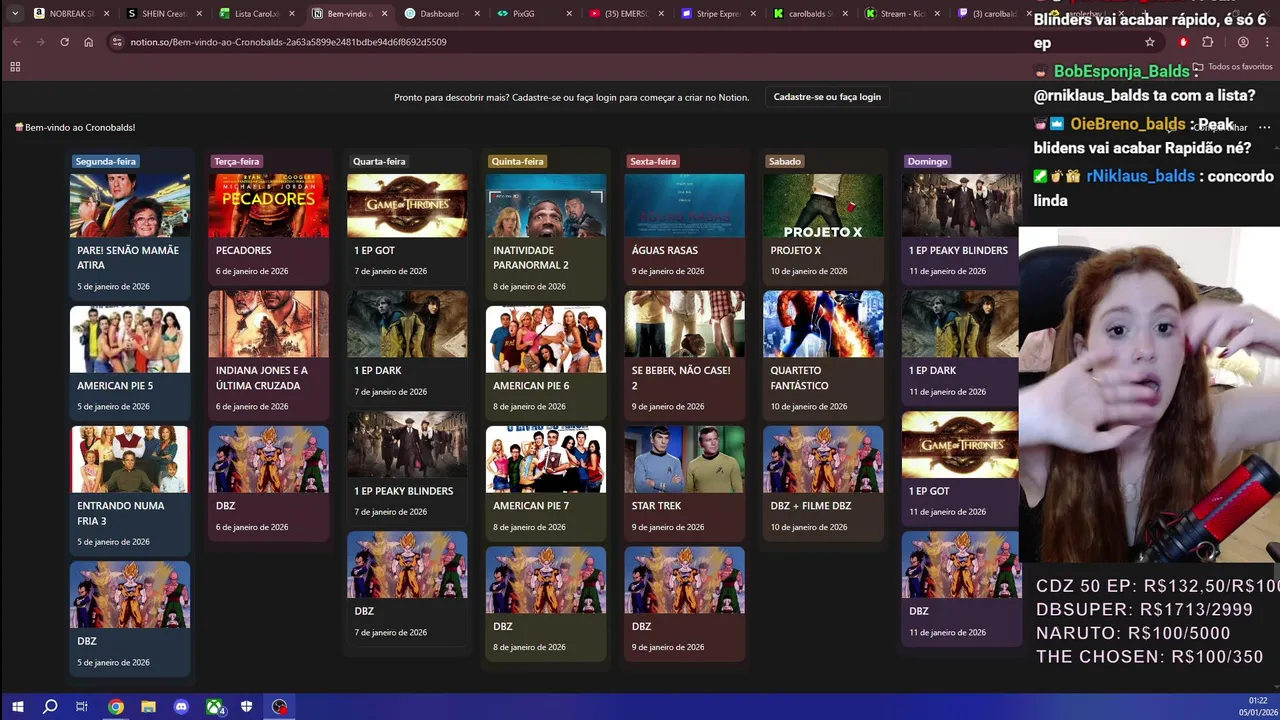Viewport: 1280px width, 720px height.
Task: Open the apps grid in bookmarks bar
Action: point(15,67)
